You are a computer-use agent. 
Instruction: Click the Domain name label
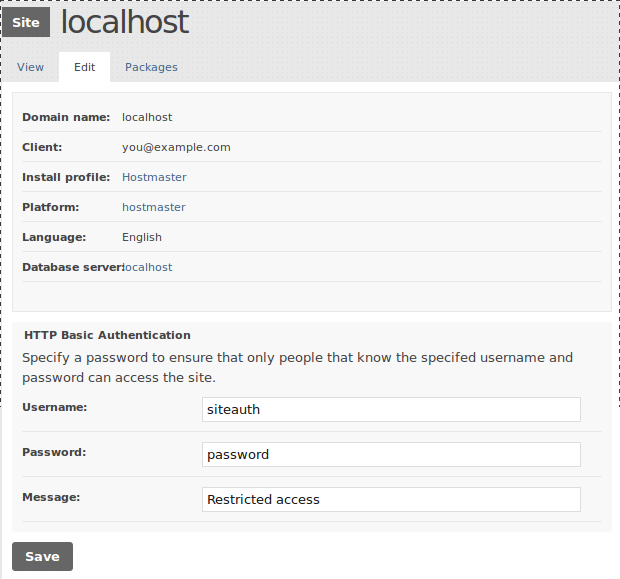coord(66,117)
